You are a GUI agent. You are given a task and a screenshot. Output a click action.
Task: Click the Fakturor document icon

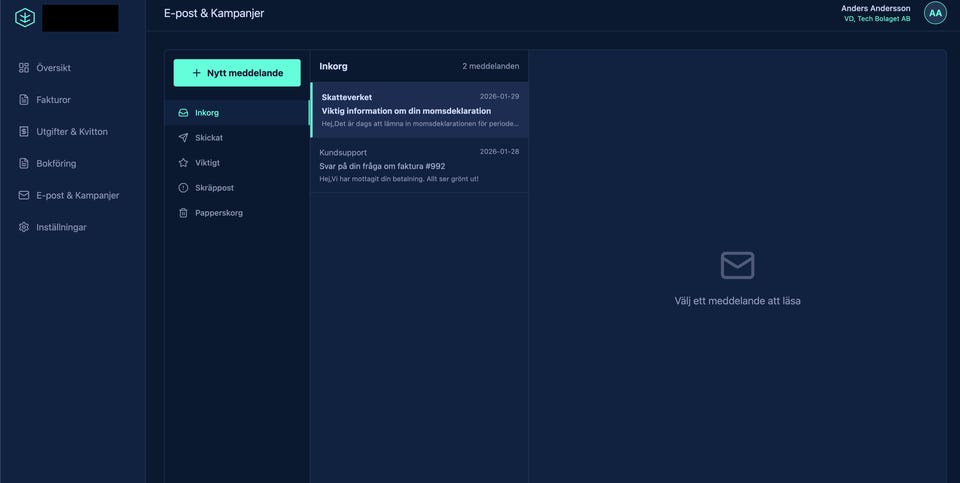pos(24,100)
